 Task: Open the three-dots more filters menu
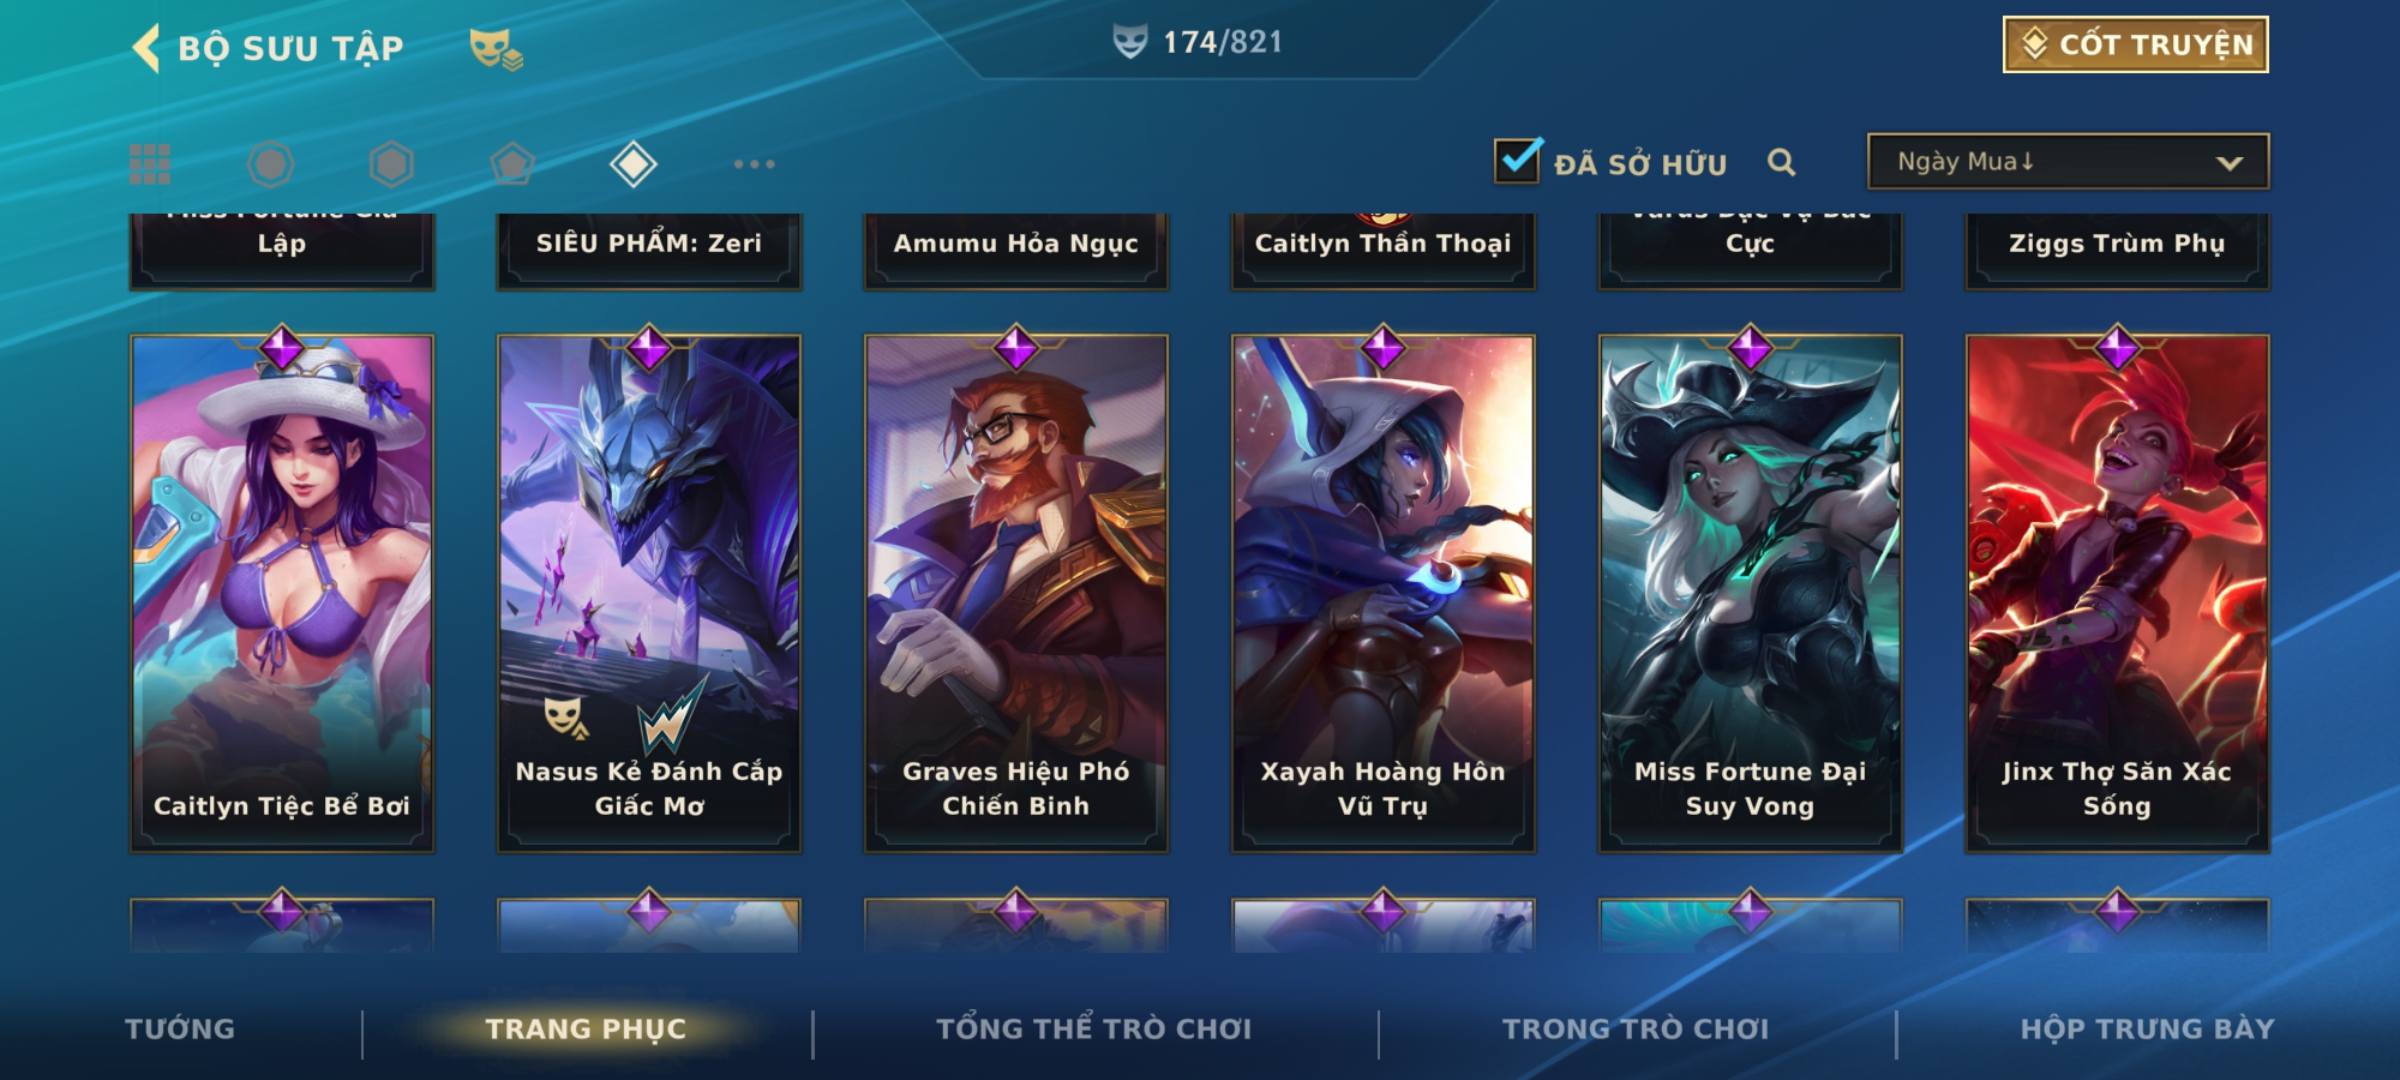(x=754, y=164)
